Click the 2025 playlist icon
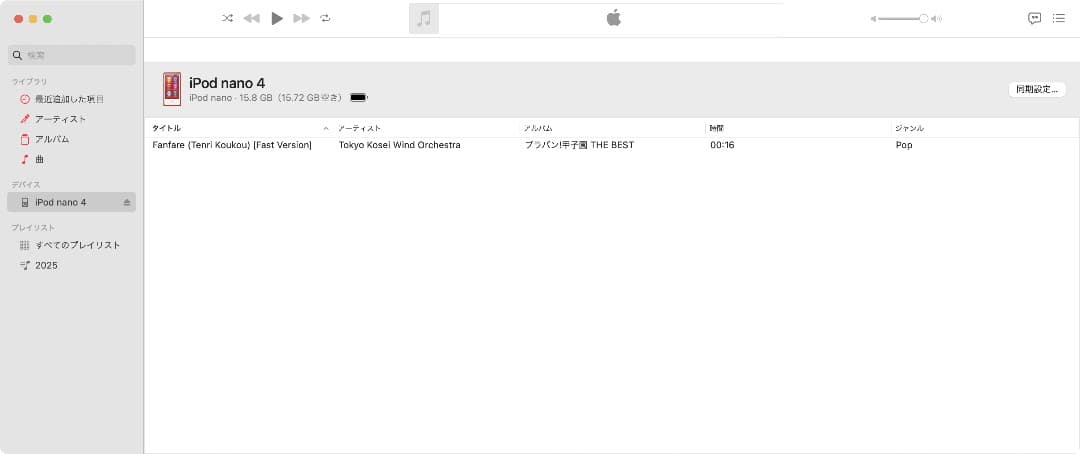This screenshot has height=454, width=1080. click(x=25, y=265)
